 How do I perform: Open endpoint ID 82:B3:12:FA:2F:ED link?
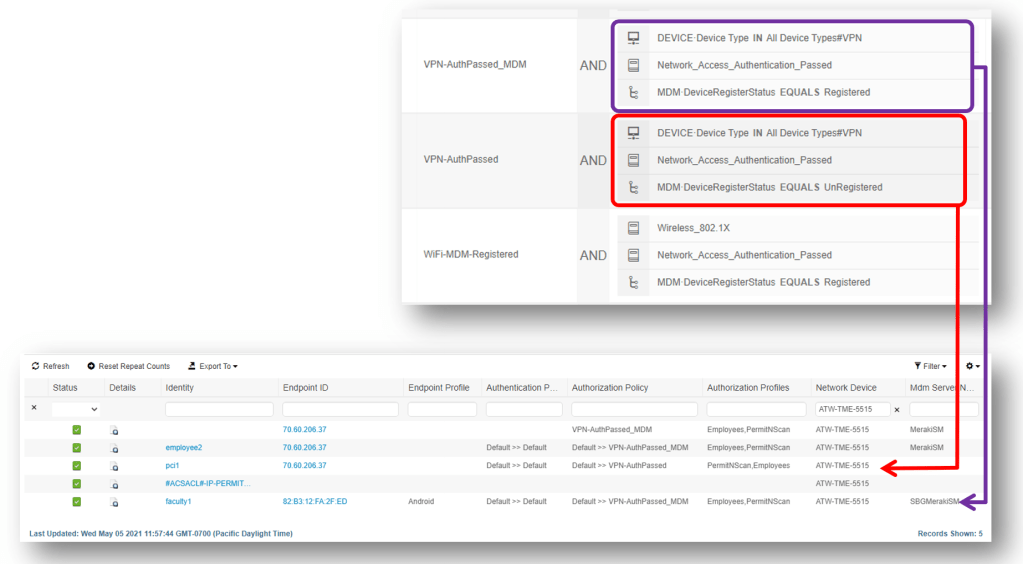point(314,502)
